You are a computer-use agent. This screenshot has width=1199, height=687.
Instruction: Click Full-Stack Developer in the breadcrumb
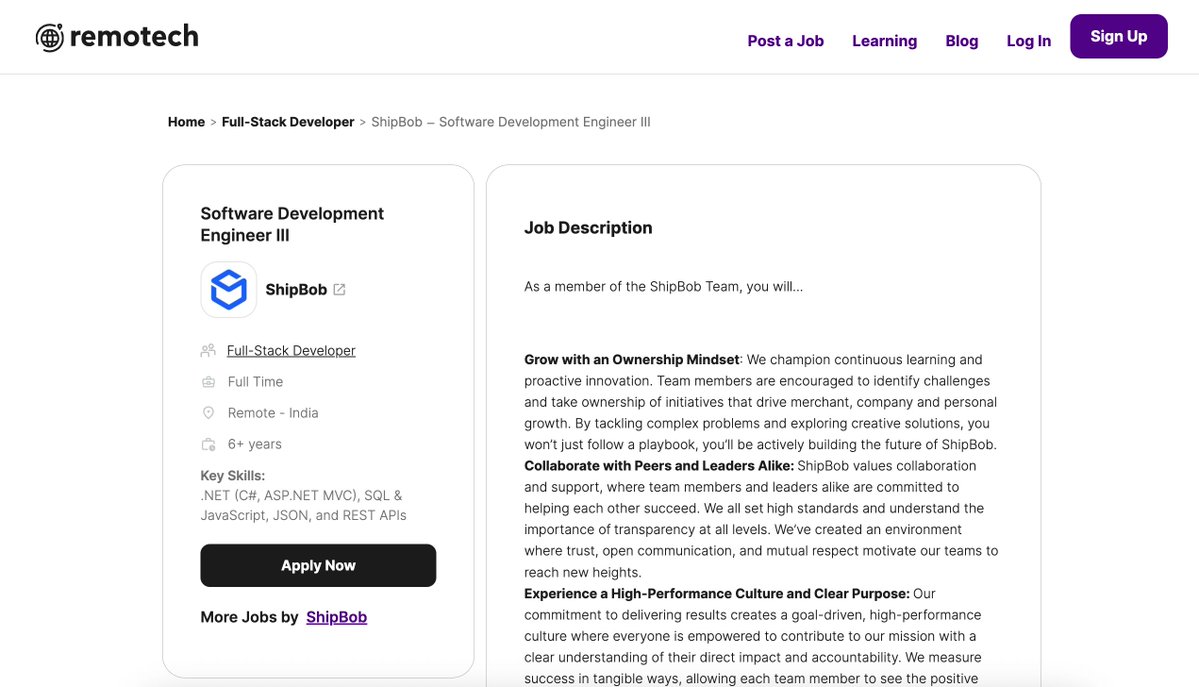(x=288, y=120)
